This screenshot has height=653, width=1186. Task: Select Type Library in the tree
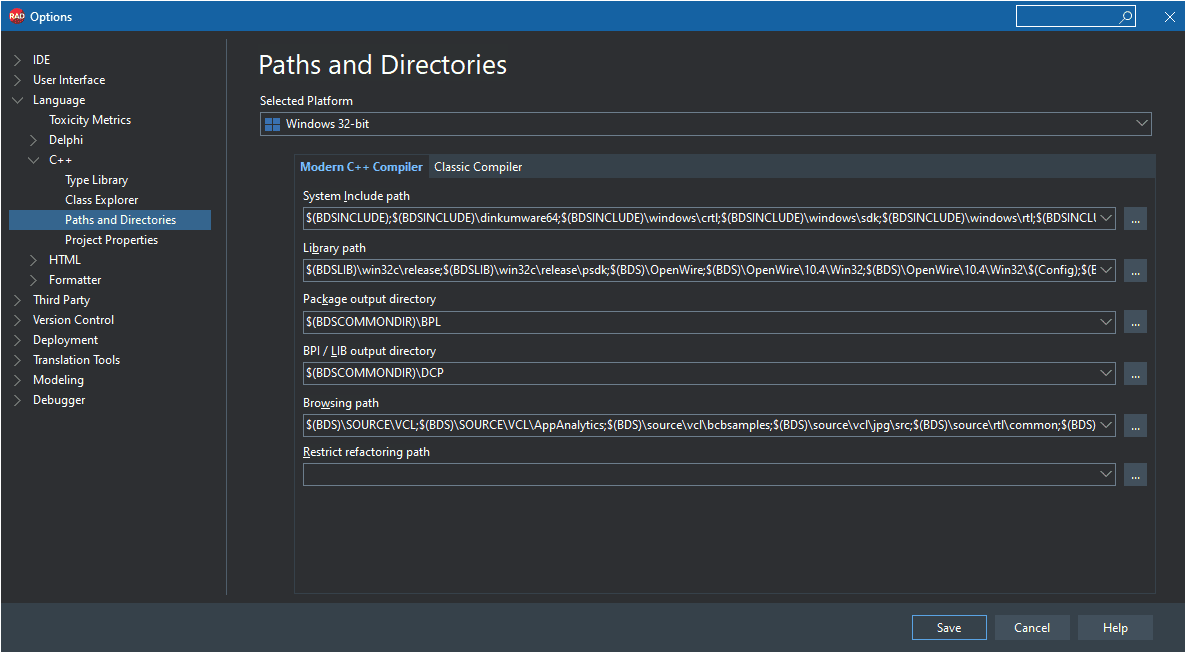[96, 180]
